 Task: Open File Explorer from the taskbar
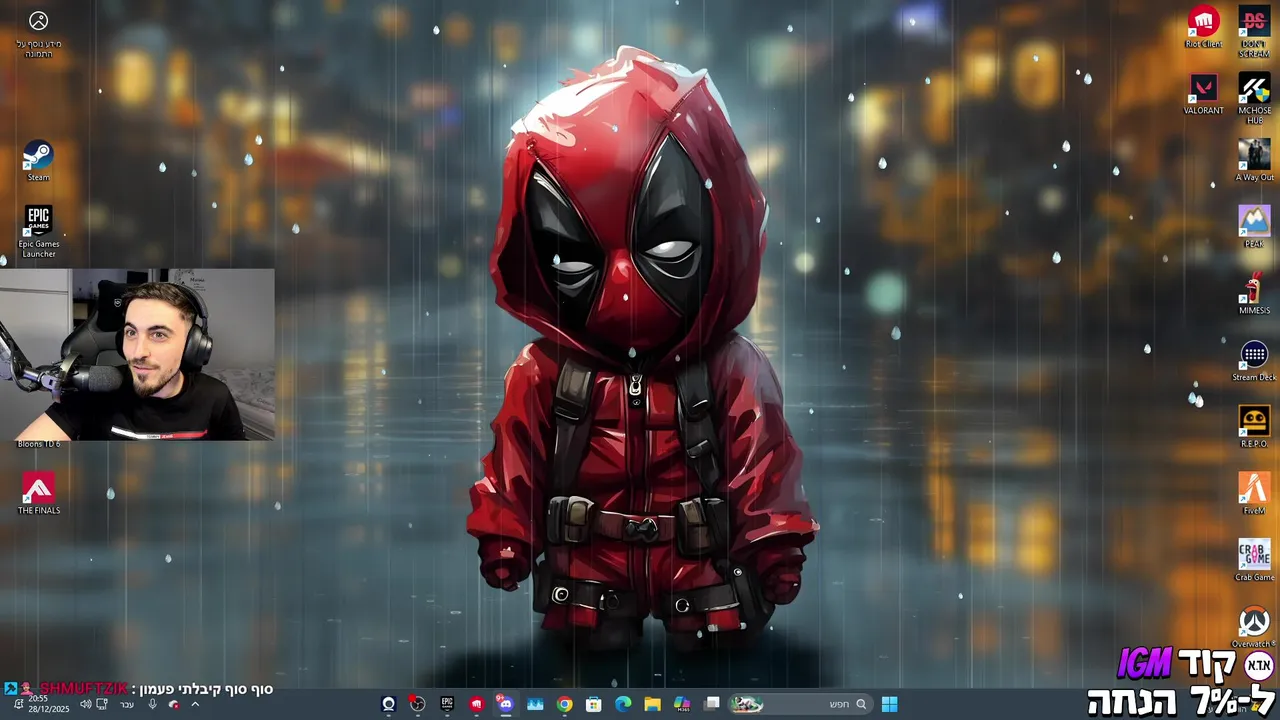tap(652, 704)
